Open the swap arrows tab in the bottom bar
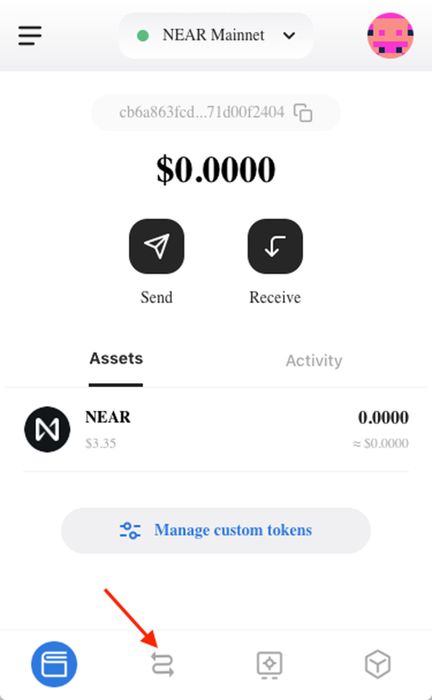 click(162, 664)
